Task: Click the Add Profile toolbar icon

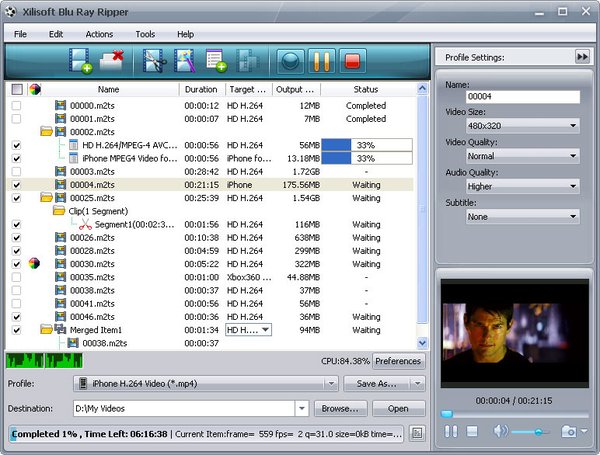Action: point(215,61)
